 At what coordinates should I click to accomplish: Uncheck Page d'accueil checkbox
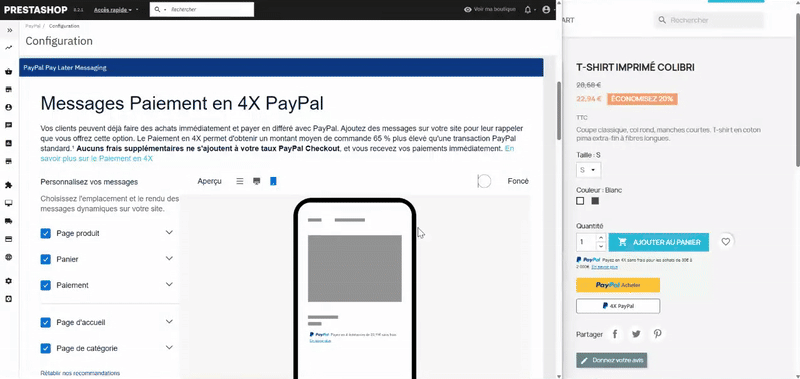coord(45,322)
